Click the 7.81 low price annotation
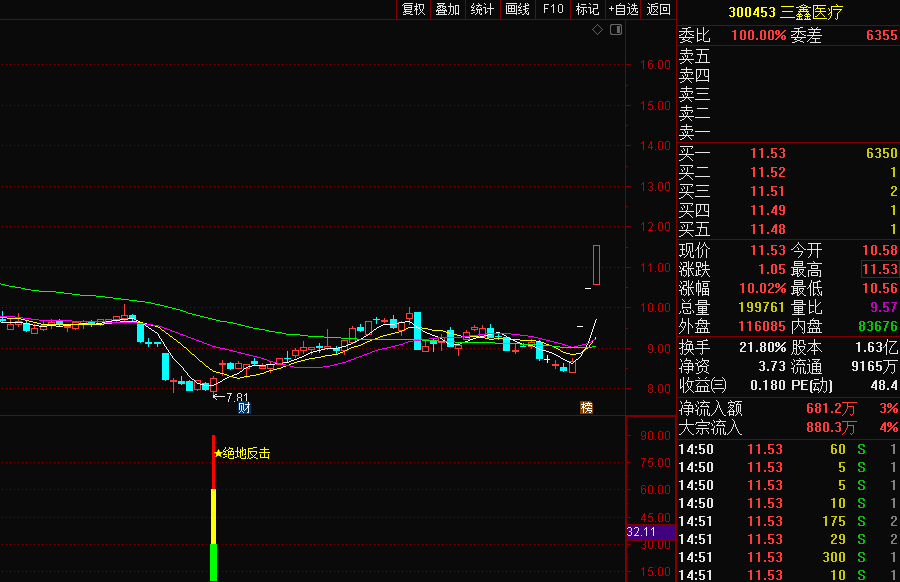 pos(231,397)
